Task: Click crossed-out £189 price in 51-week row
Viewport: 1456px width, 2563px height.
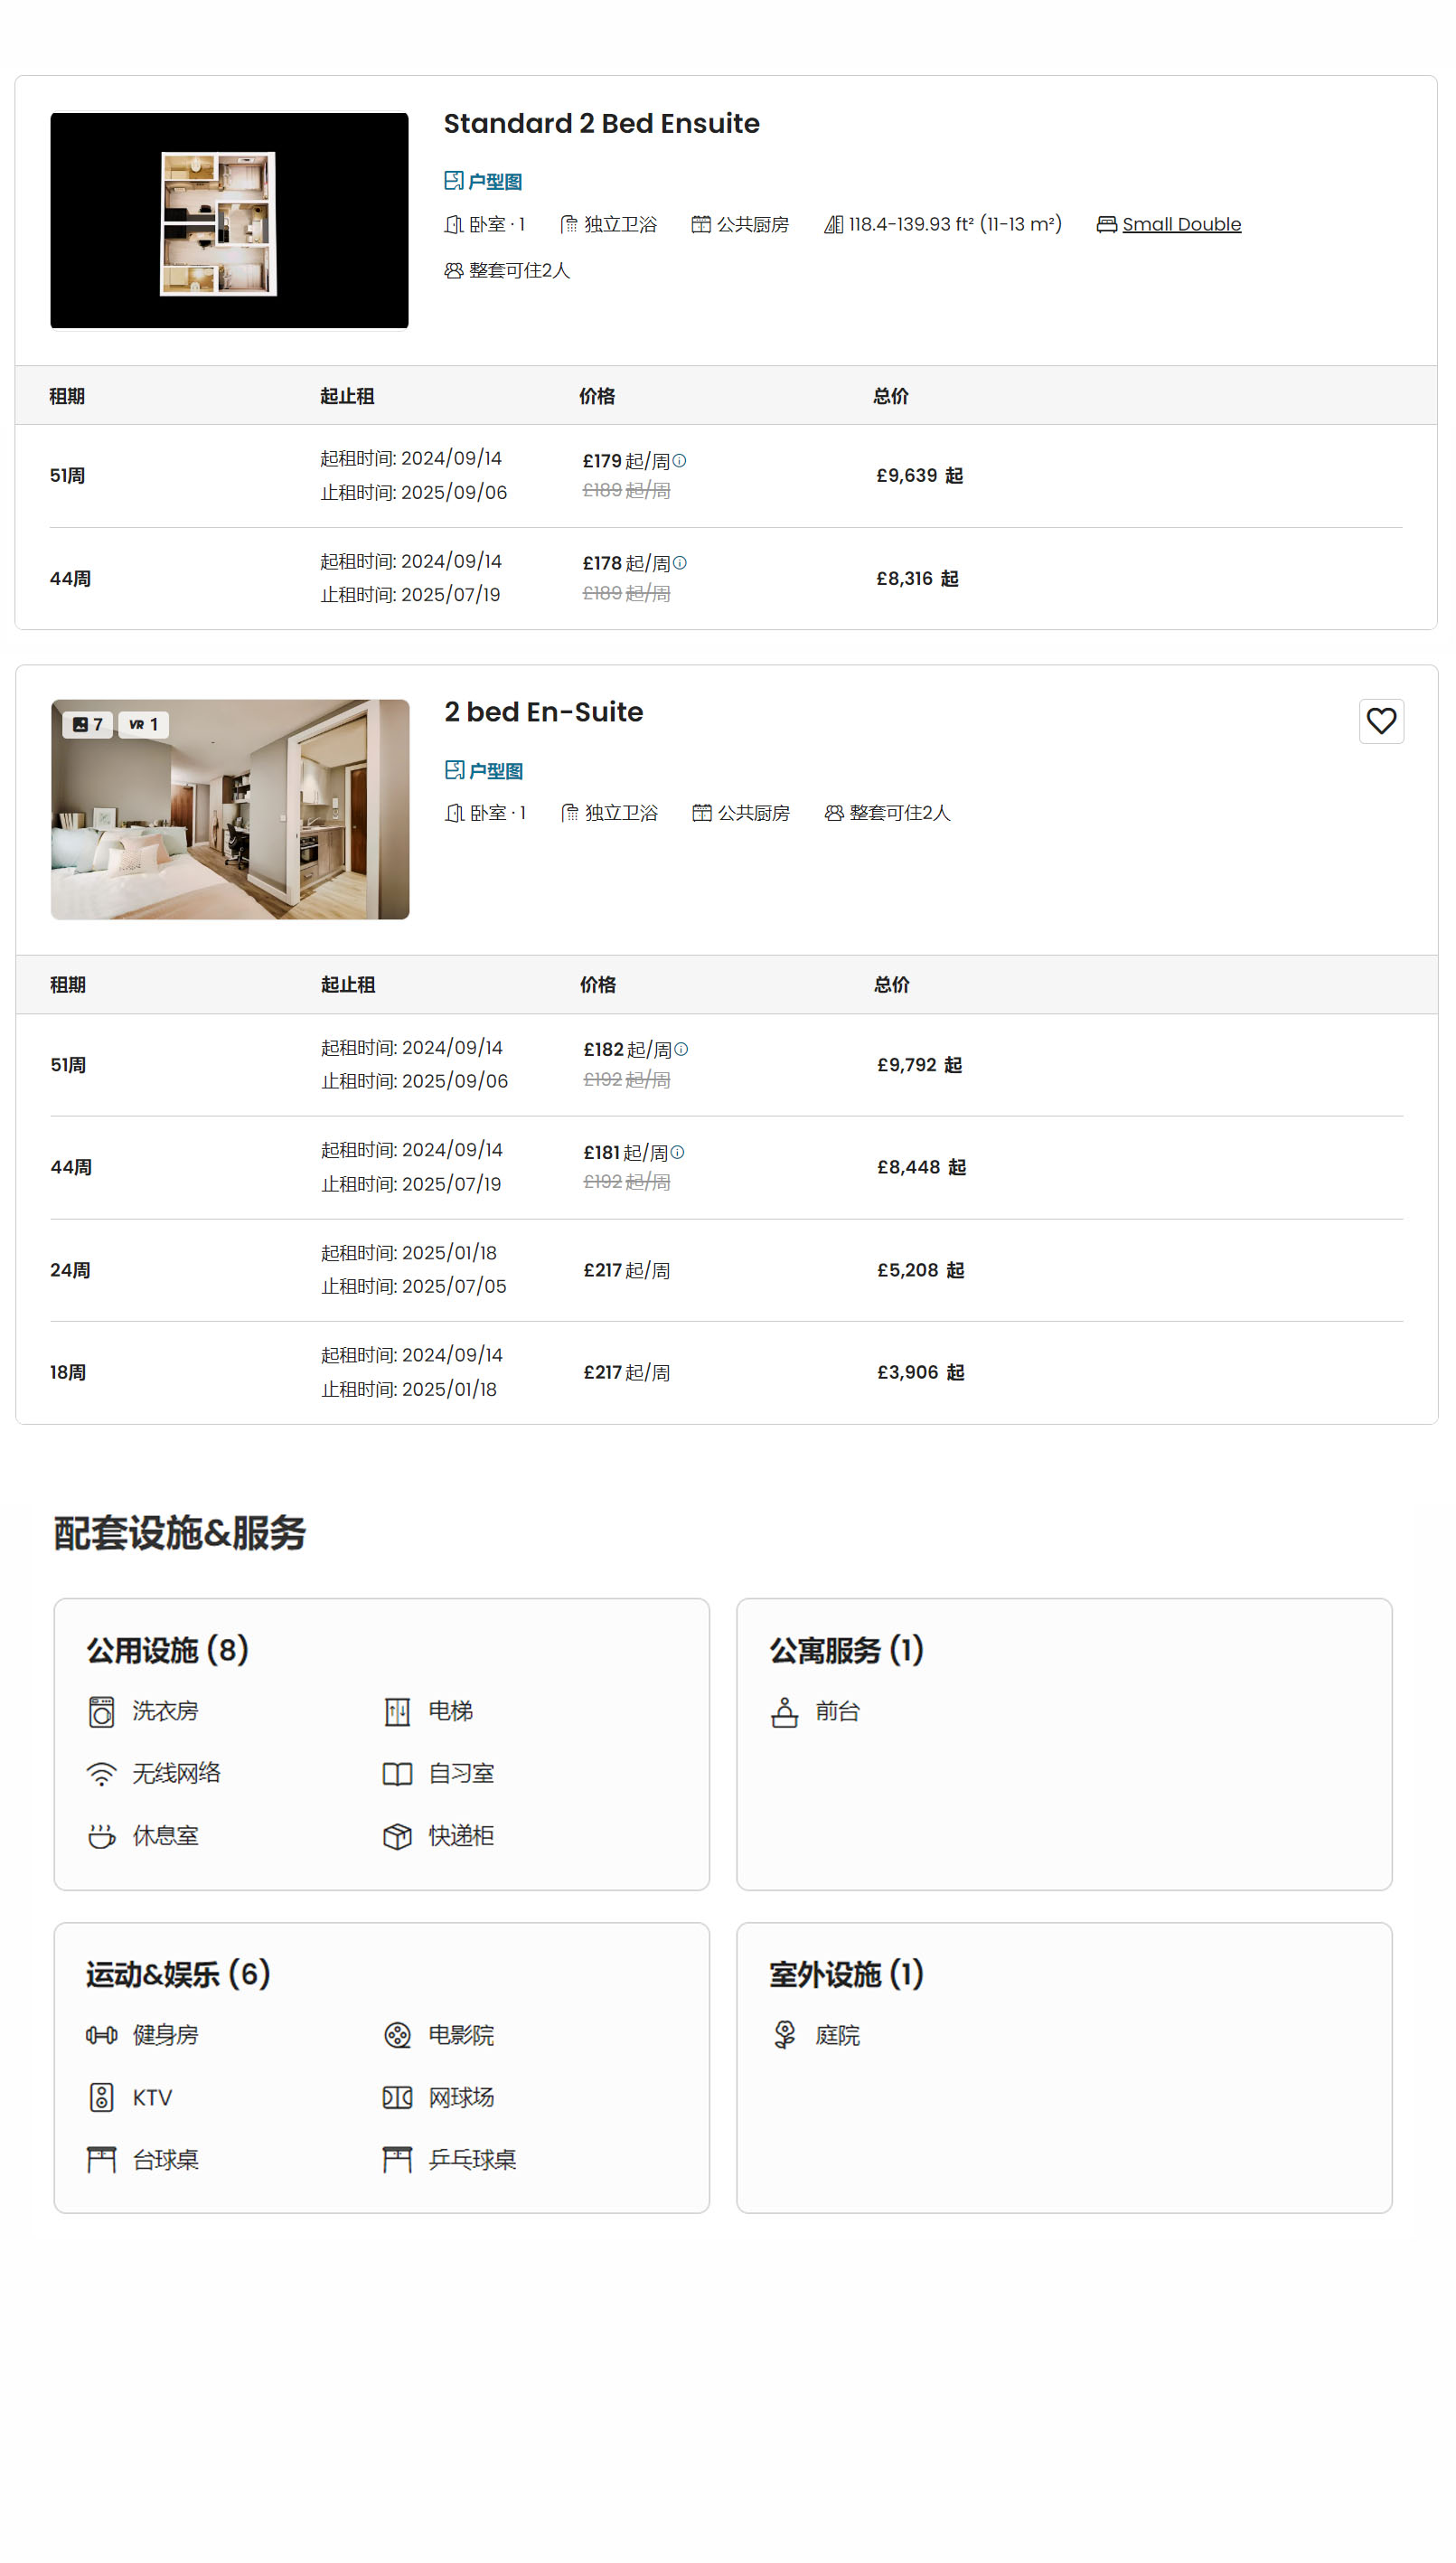Action: (x=626, y=490)
